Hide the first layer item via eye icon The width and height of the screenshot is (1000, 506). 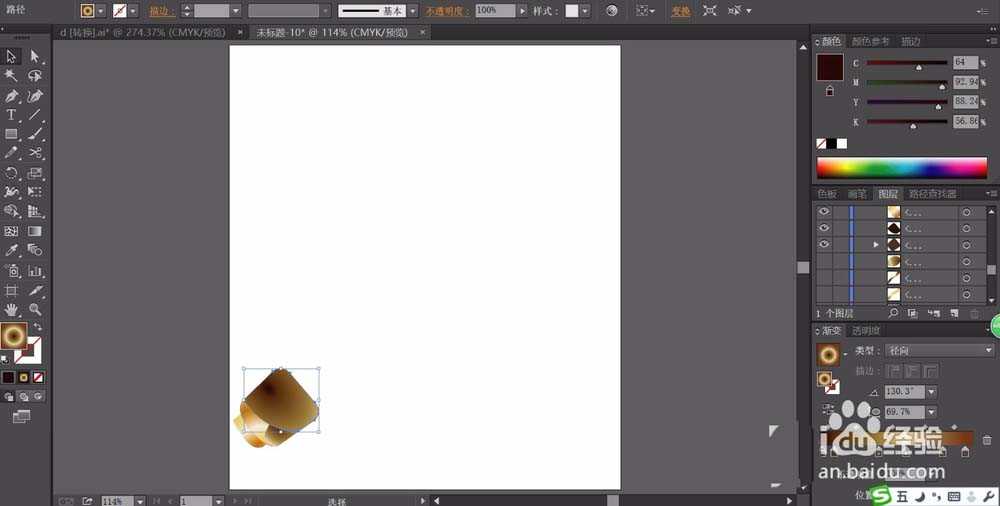(x=824, y=212)
